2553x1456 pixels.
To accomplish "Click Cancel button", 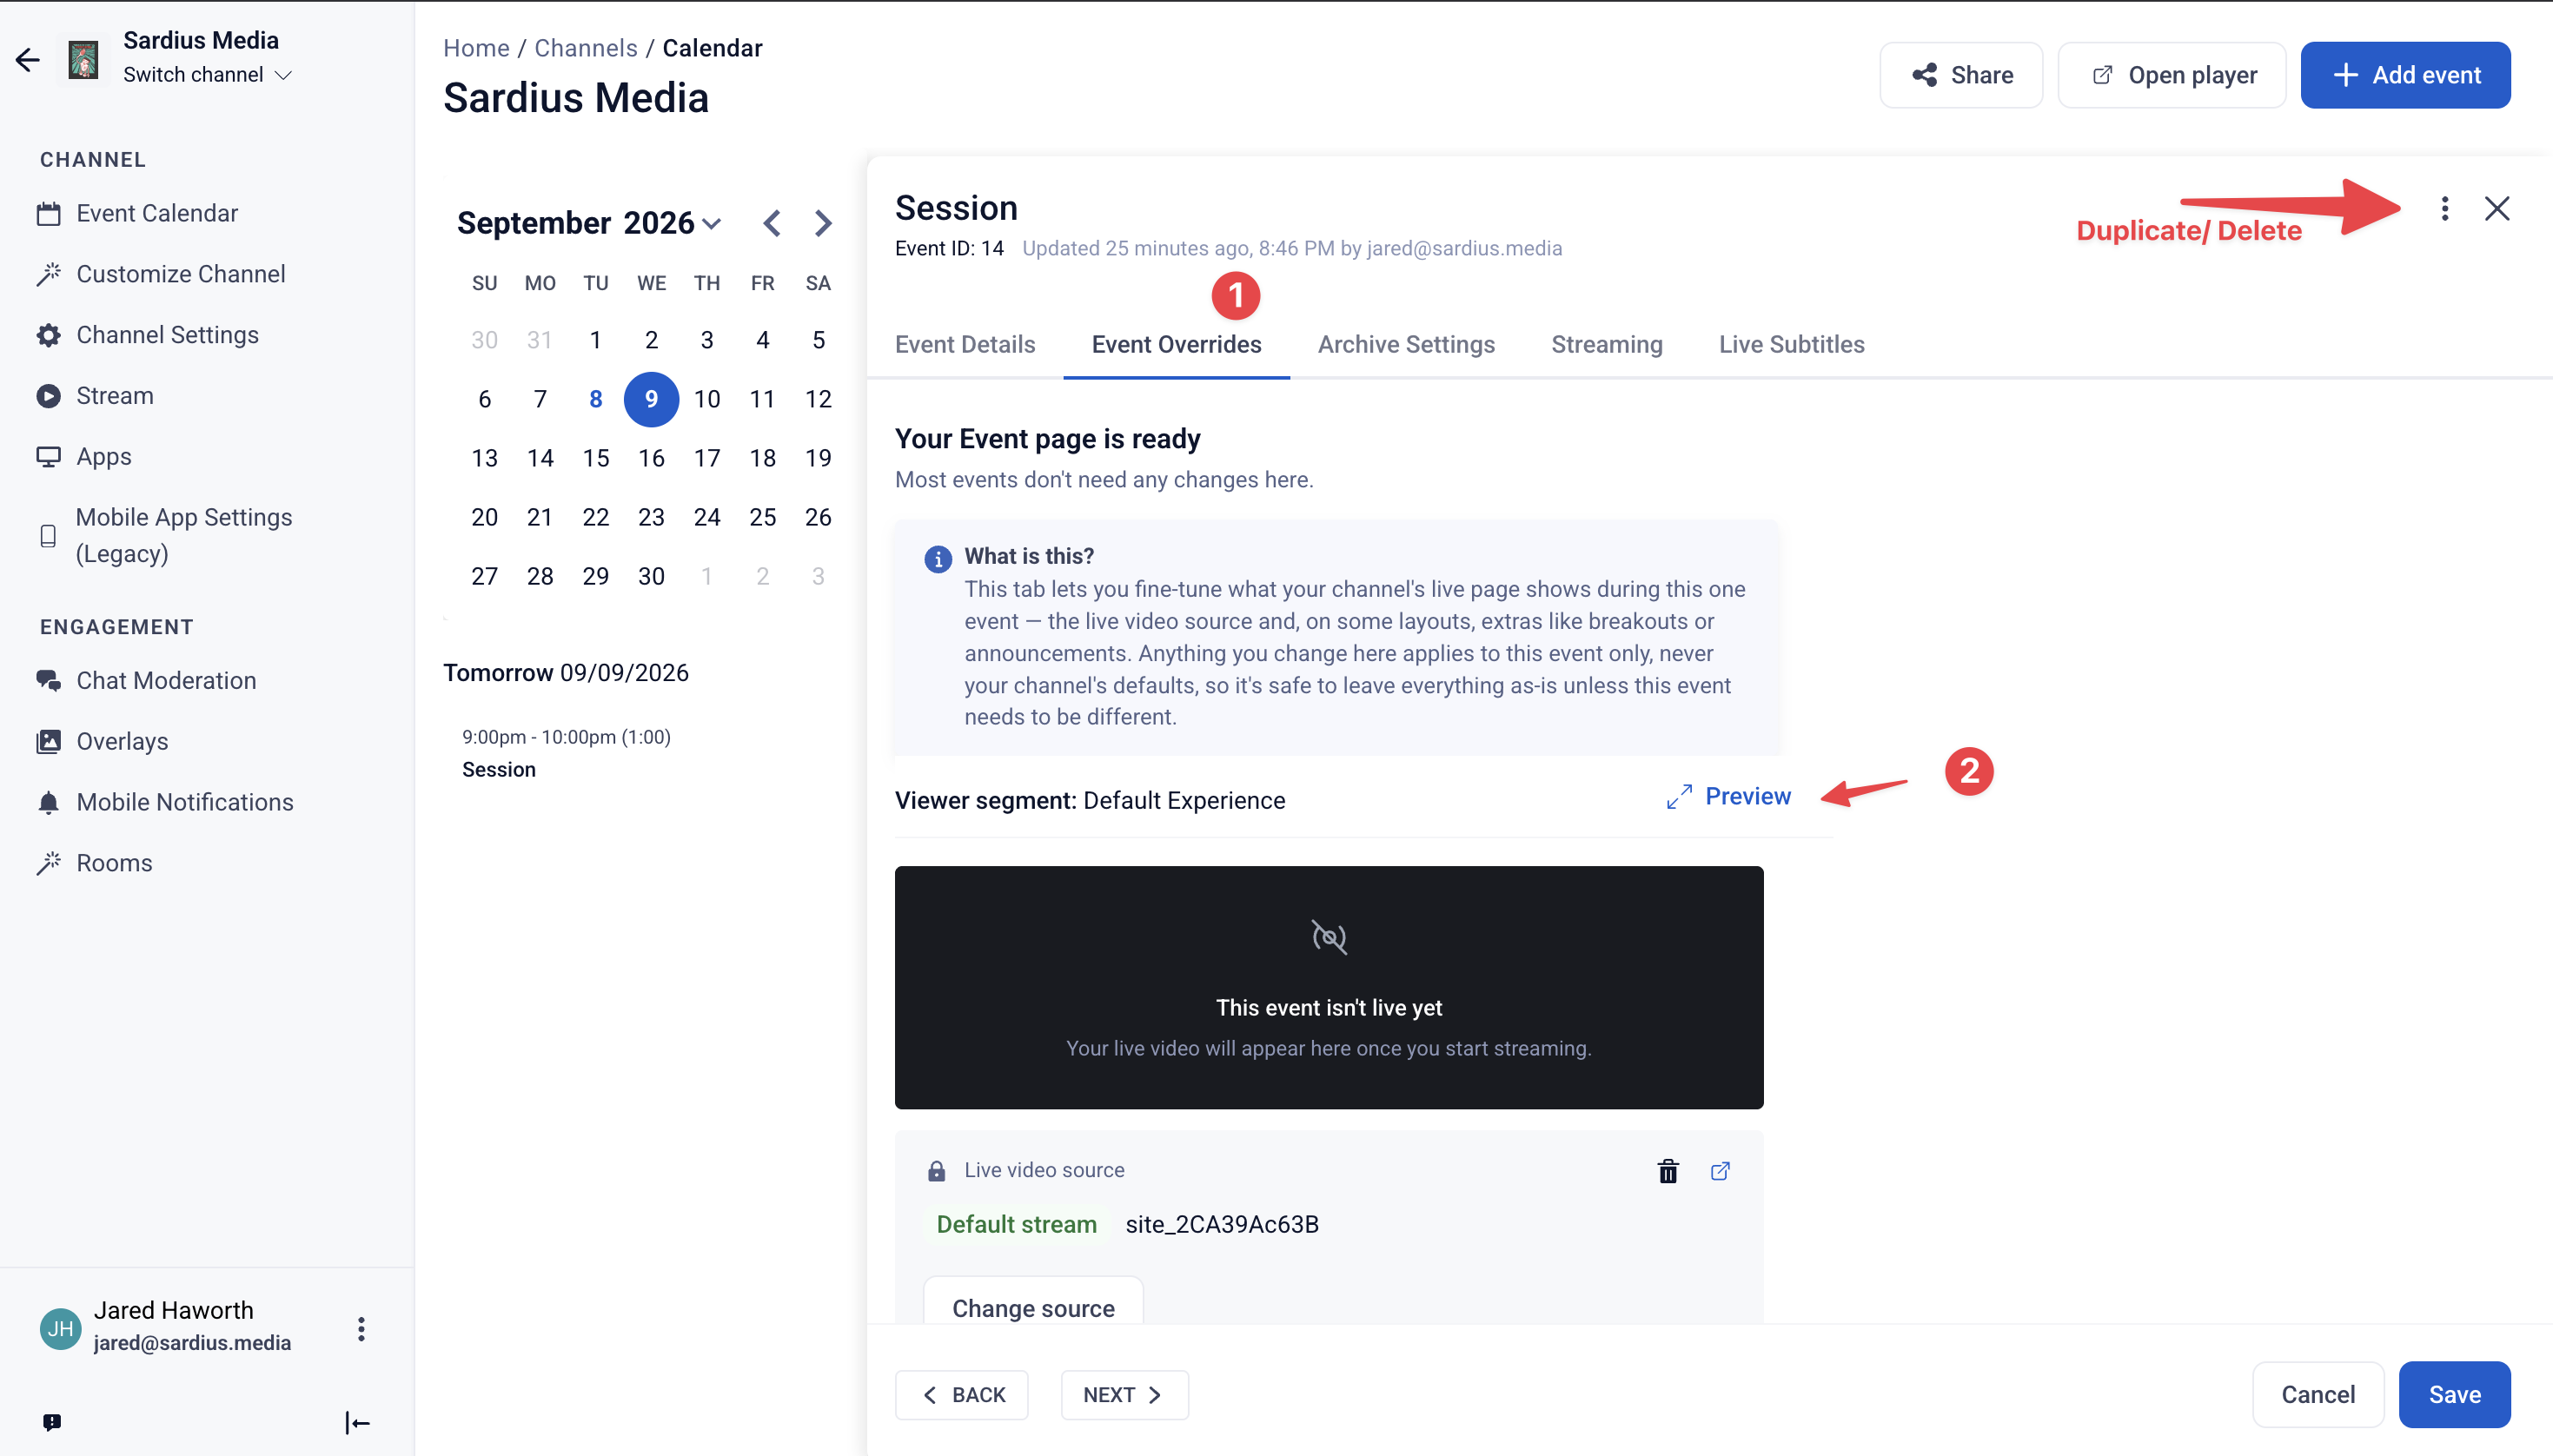I will pyautogui.click(x=2317, y=1395).
